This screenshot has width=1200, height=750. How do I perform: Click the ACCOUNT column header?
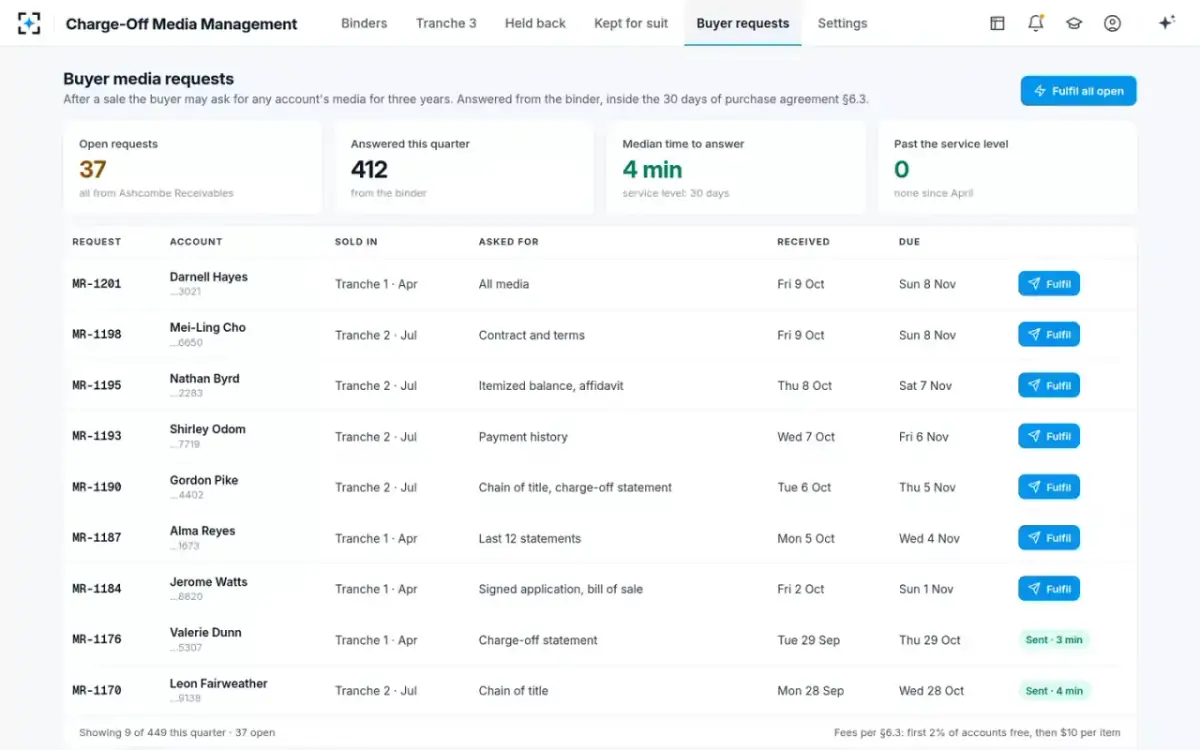pos(196,242)
